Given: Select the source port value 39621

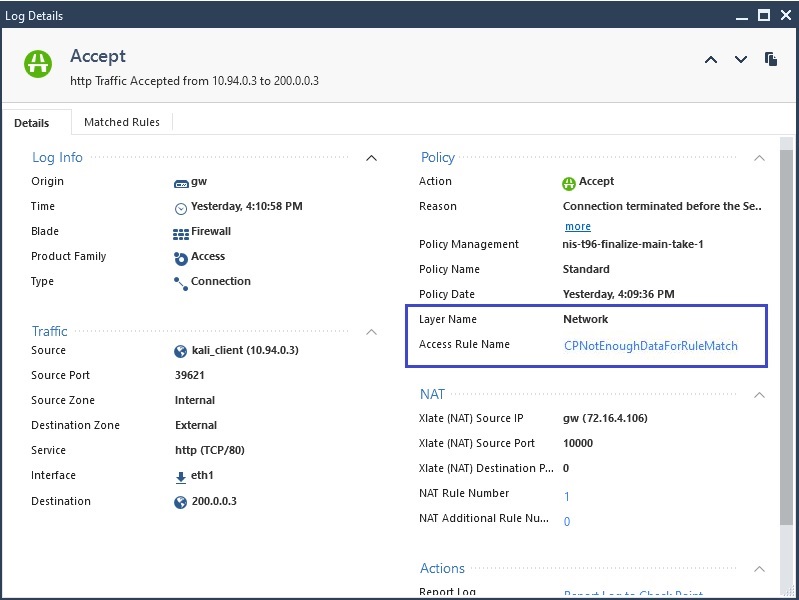Looking at the screenshot, I should (190, 375).
